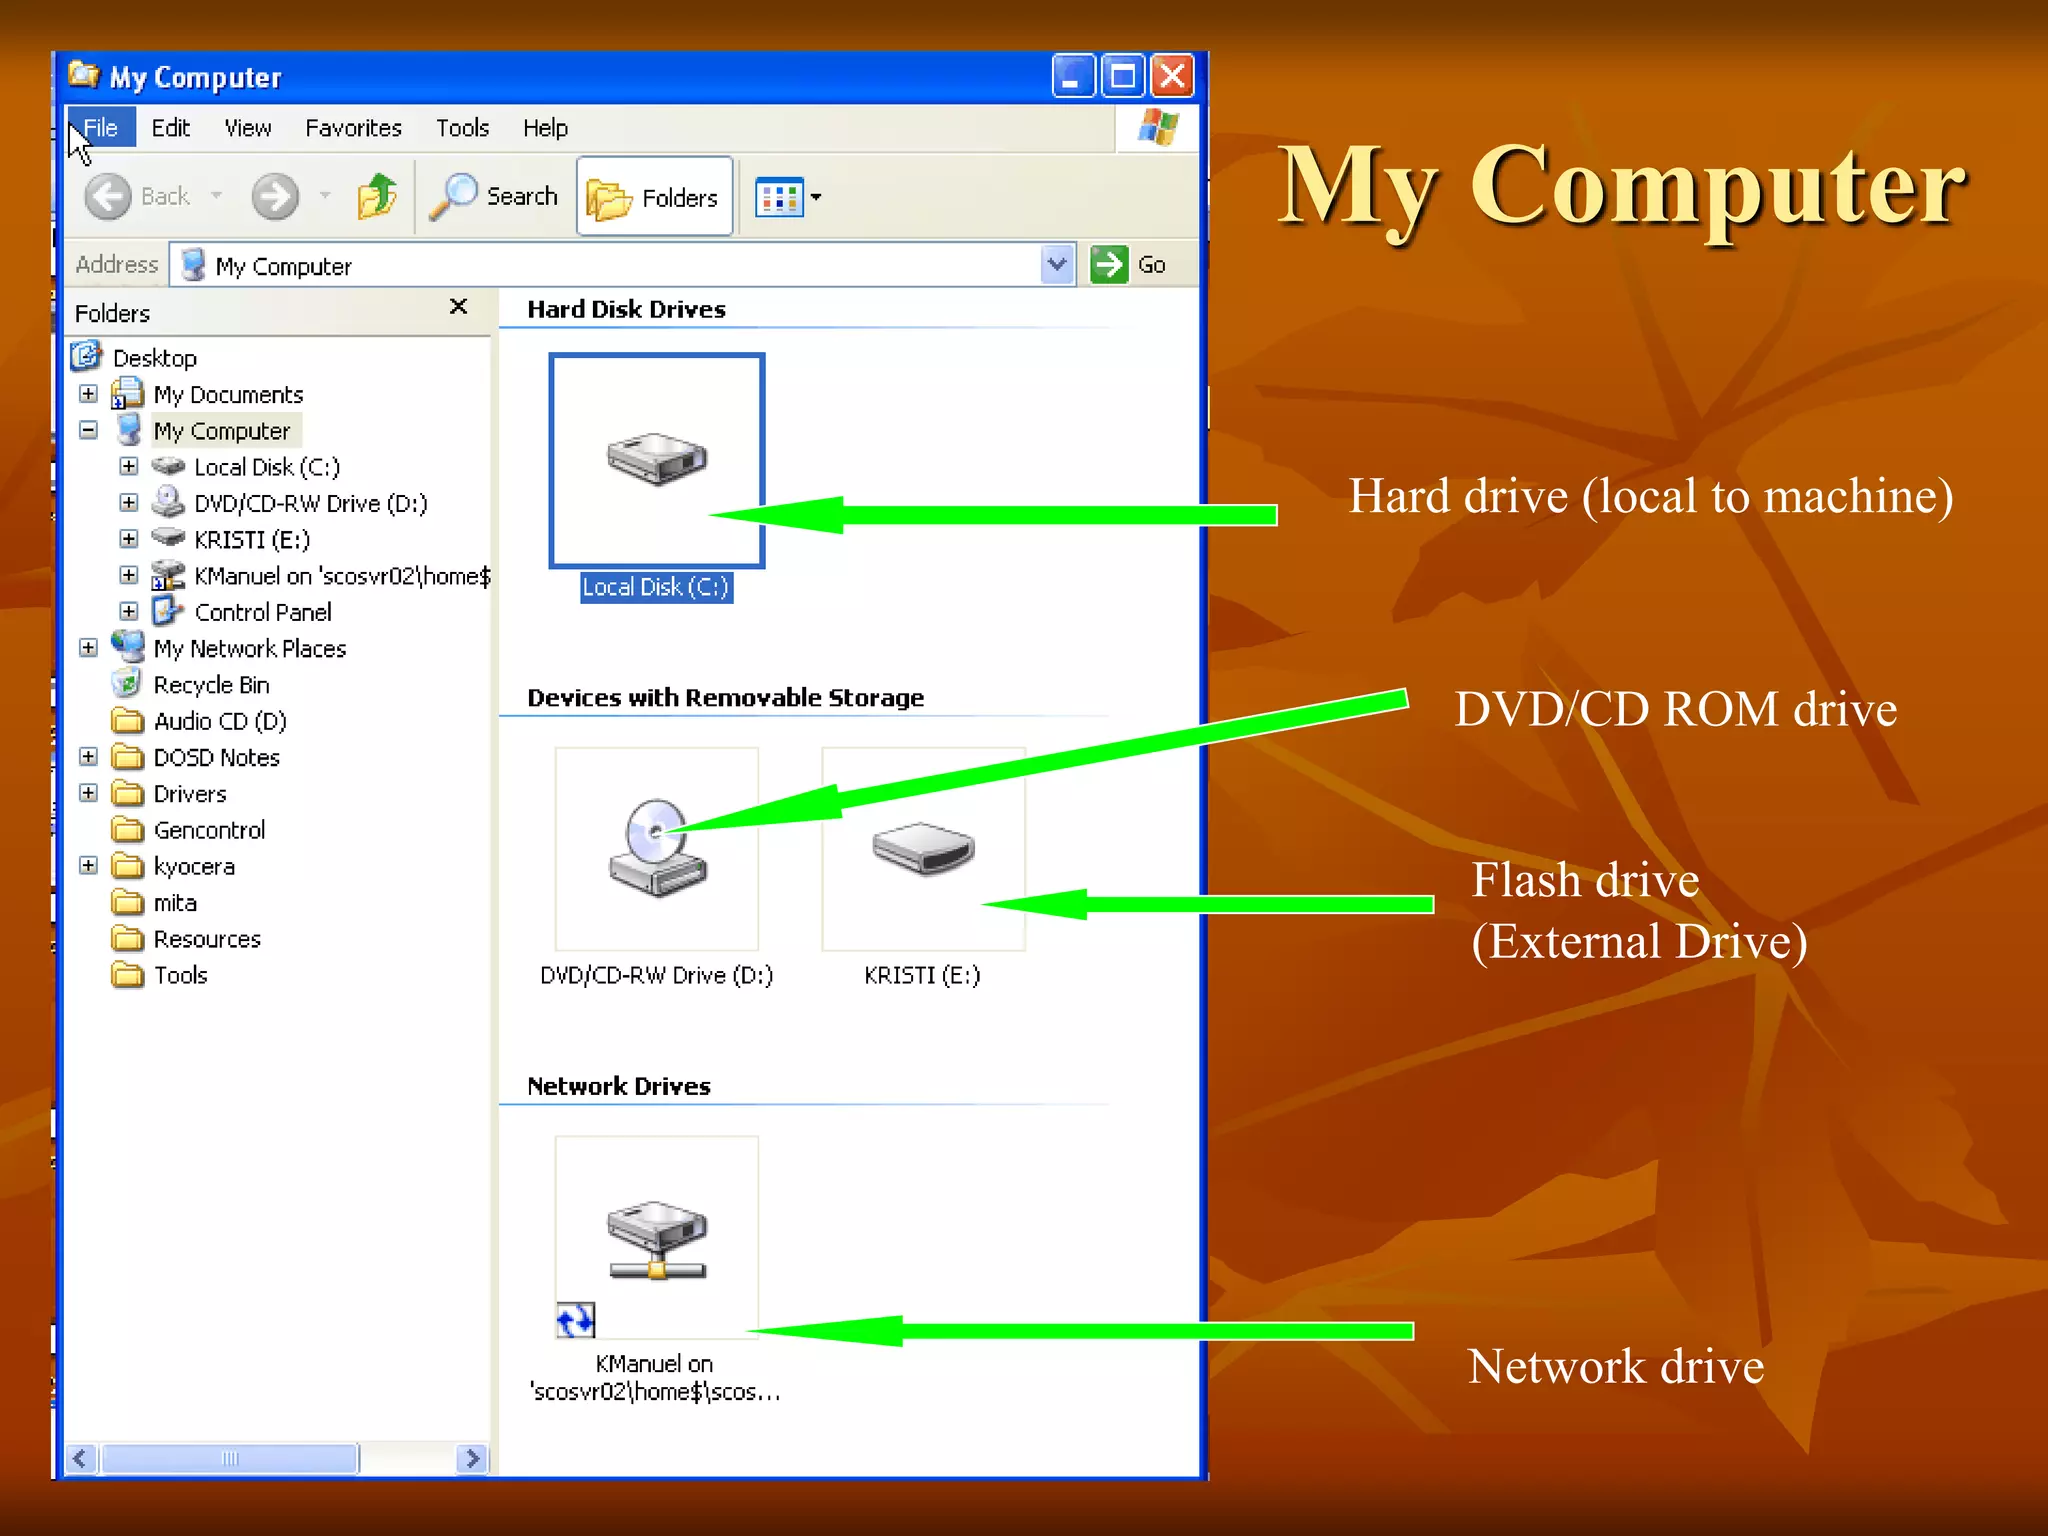This screenshot has width=2048, height=1536.
Task: Minimize the My Computer window
Action: click(x=1072, y=76)
